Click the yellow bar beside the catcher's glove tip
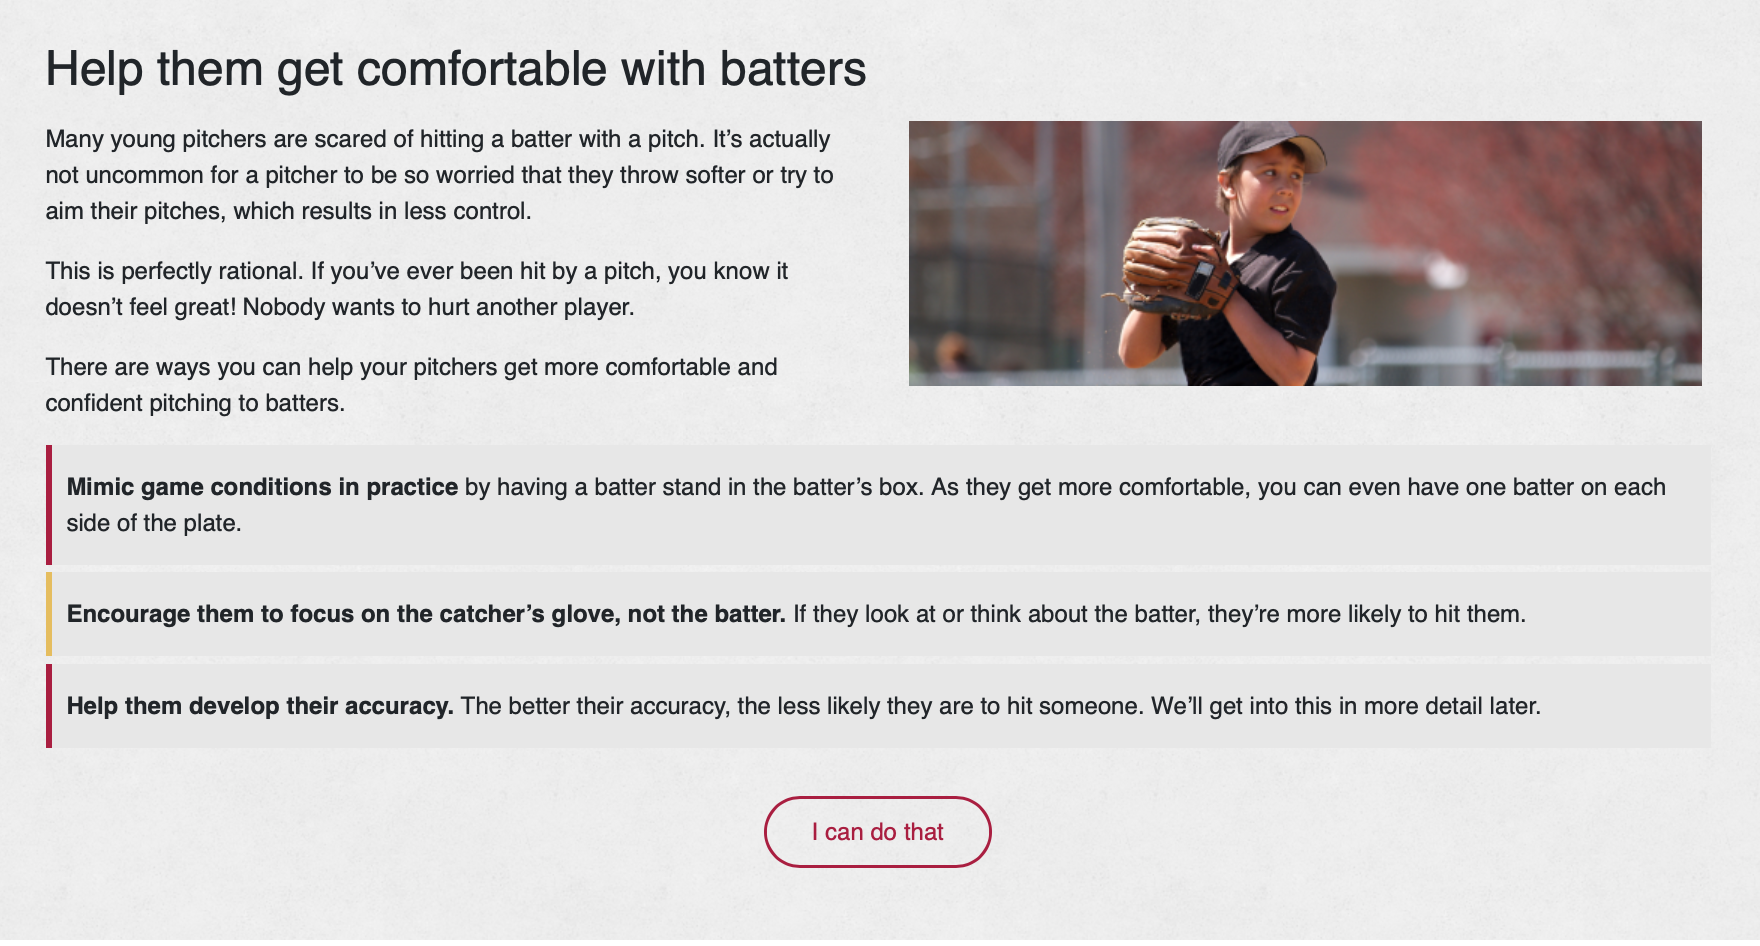Image resolution: width=1760 pixels, height=946 pixels. [48, 614]
